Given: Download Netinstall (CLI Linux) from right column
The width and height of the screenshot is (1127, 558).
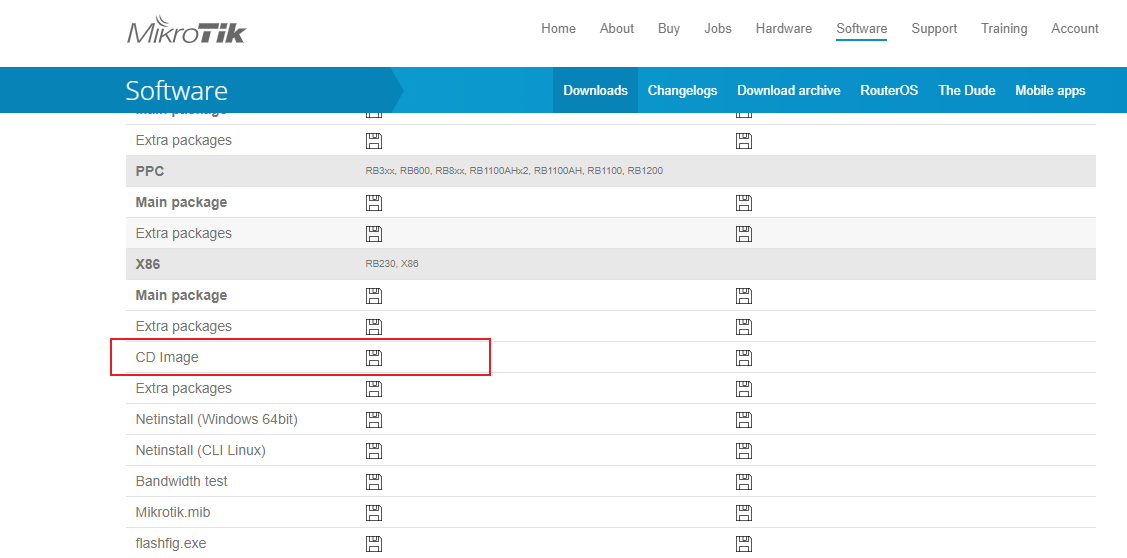Looking at the screenshot, I should (x=744, y=451).
